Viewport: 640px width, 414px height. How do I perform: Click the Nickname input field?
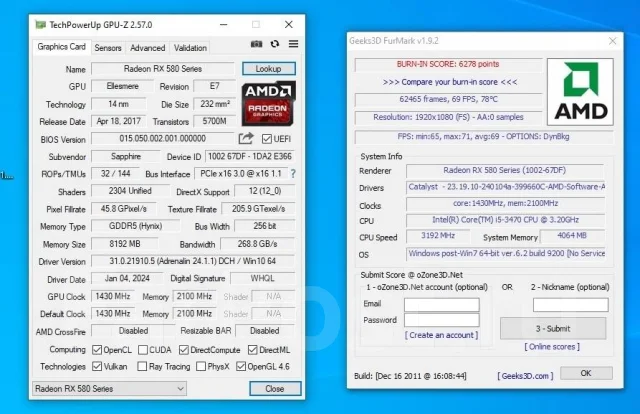coord(571,305)
